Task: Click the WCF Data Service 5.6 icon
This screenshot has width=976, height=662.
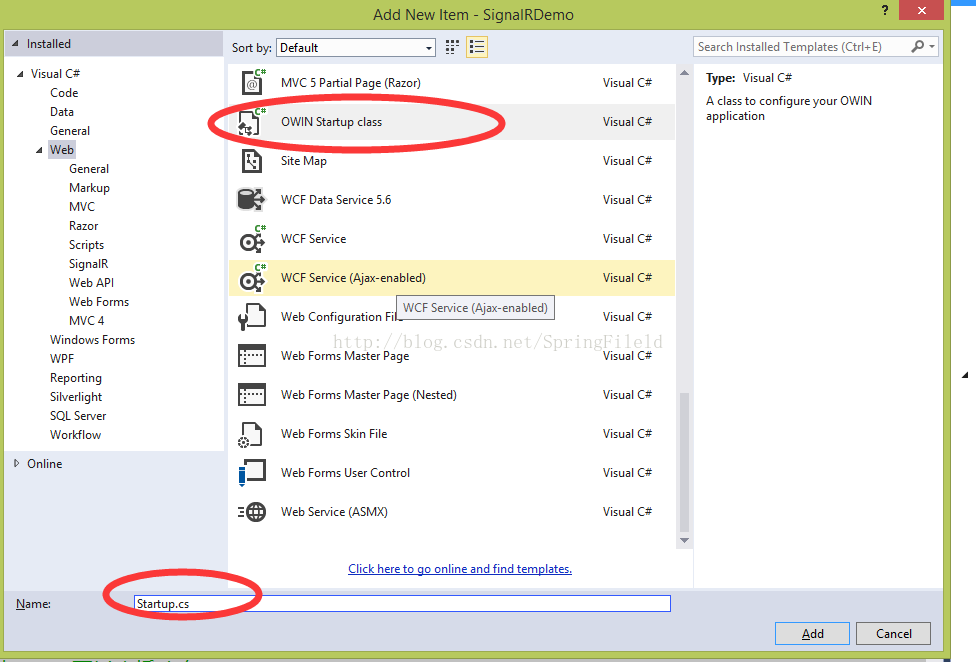Action: (x=252, y=200)
